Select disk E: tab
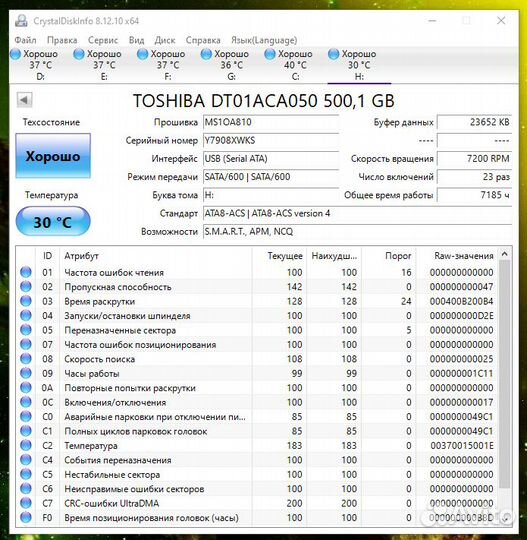The width and height of the screenshot is (527, 540). 104,65
